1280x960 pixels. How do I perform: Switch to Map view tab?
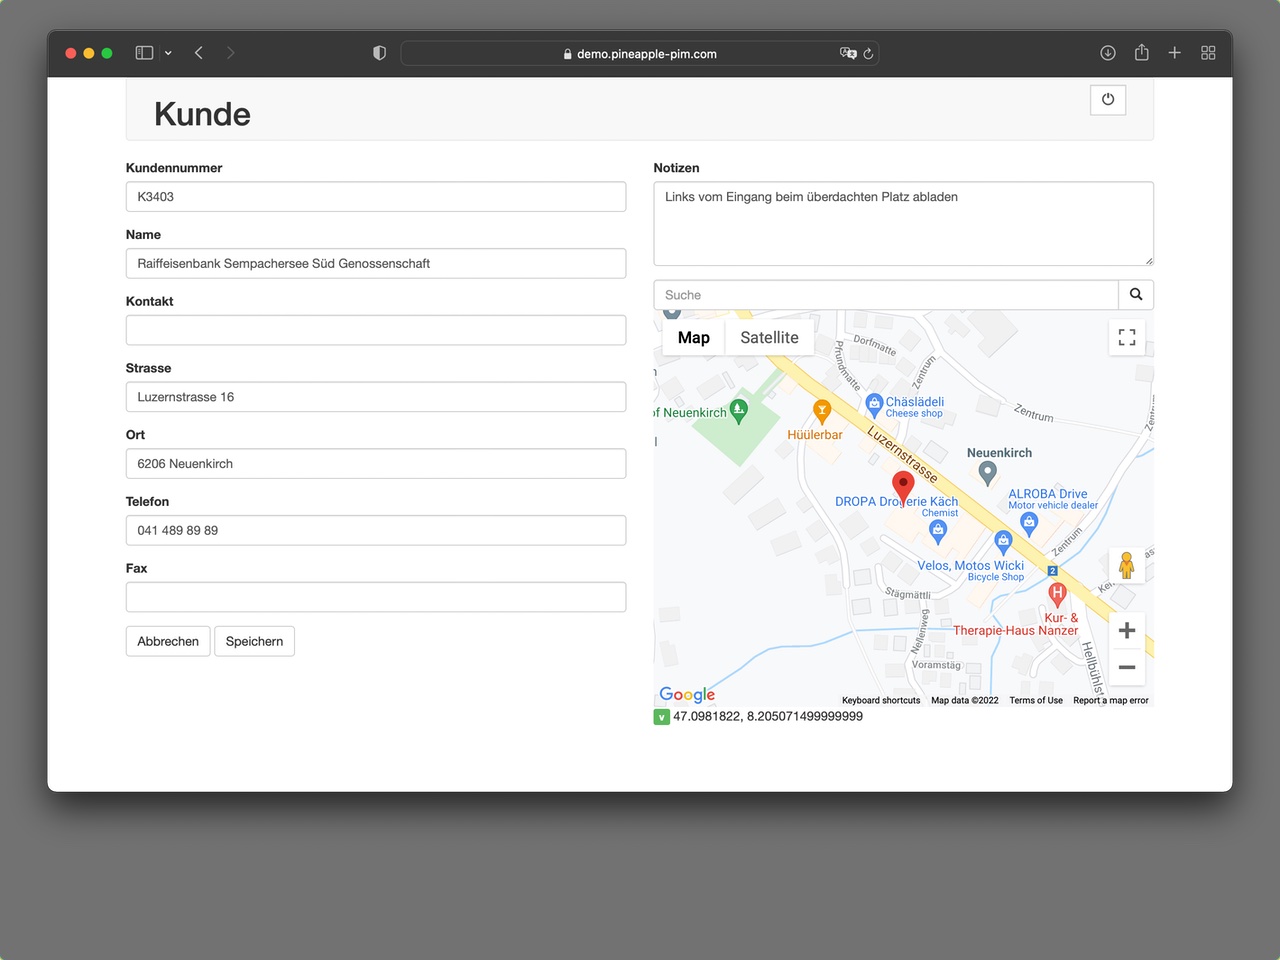[x=694, y=338]
